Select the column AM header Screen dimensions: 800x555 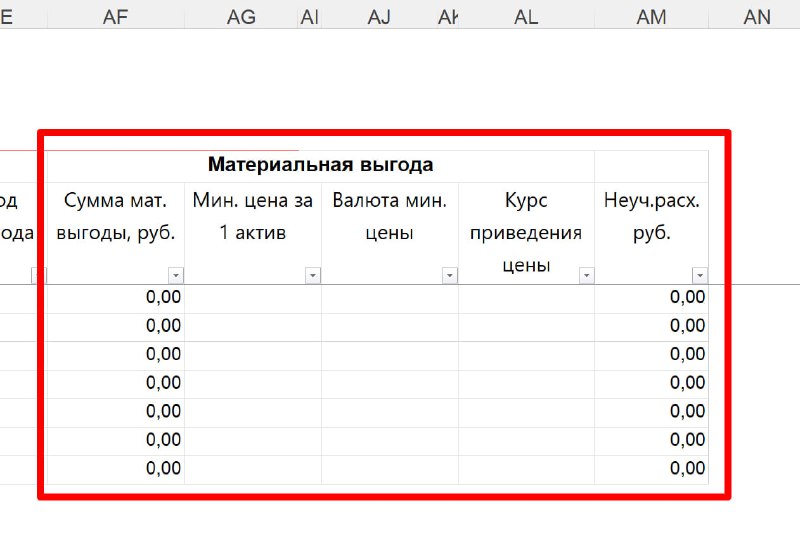[x=651, y=16]
